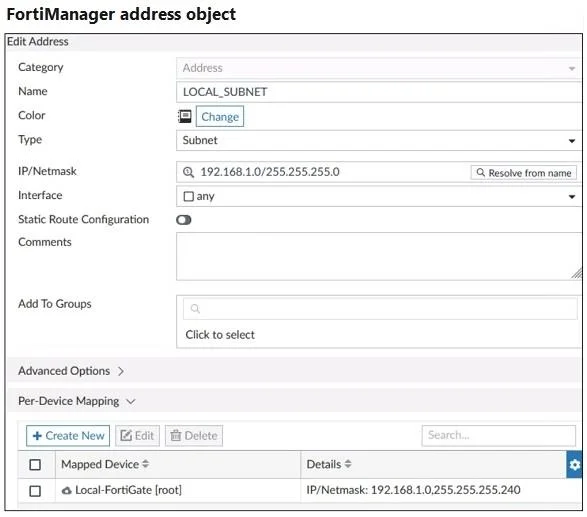Click the comments box resize handle

(577, 274)
